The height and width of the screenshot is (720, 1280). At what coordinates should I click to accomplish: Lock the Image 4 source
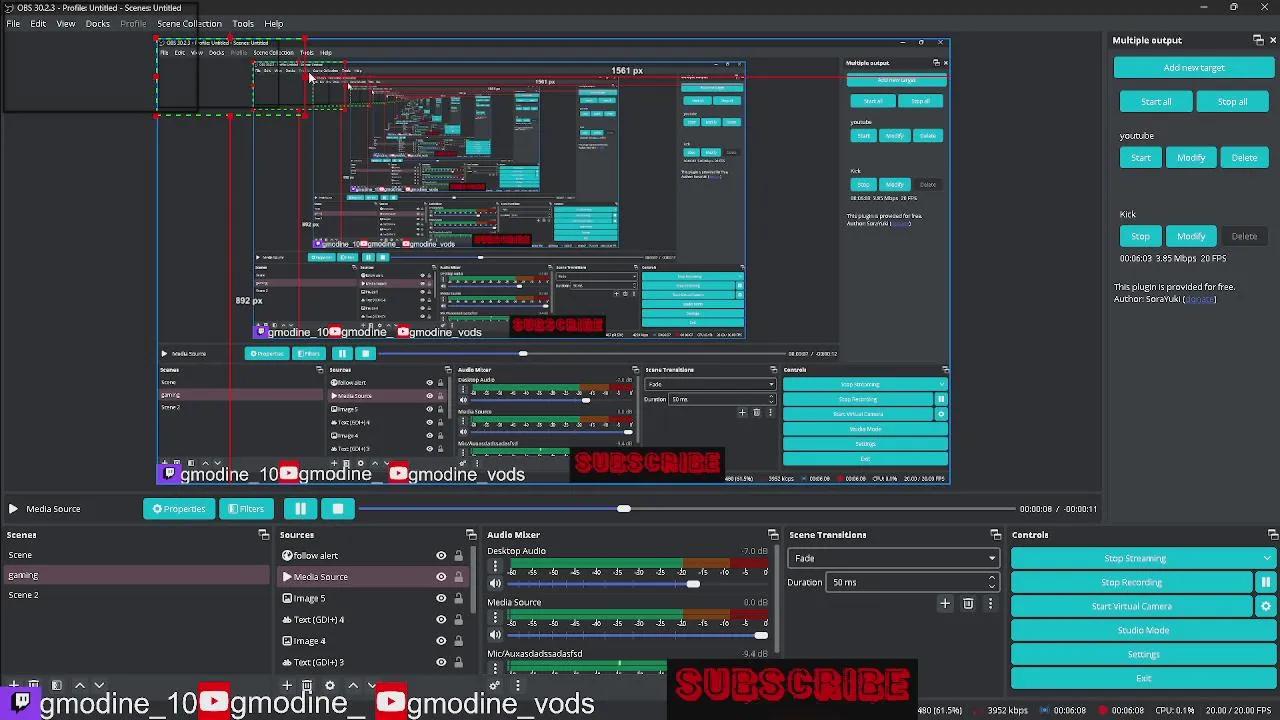pyautogui.click(x=459, y=641)
